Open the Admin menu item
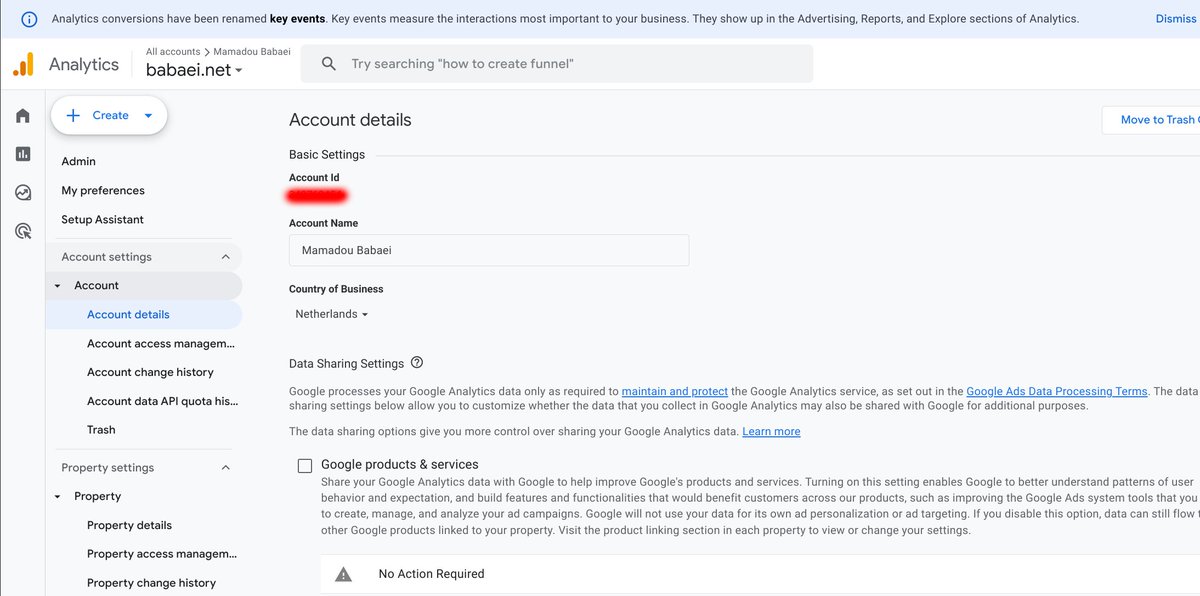Image resolution: width=1200 pixels, height=596 pixels. tap(79, 161)
